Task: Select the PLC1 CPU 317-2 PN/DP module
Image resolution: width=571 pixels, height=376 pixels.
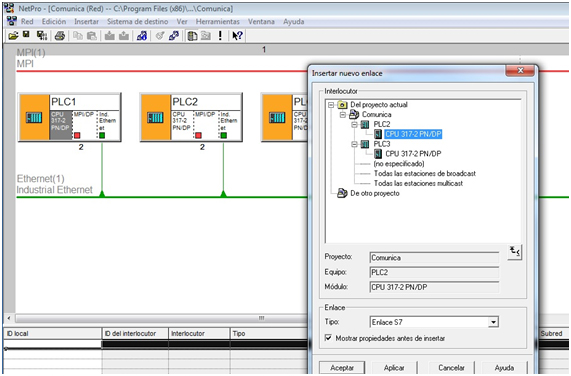Action: (x=60, y=124)
